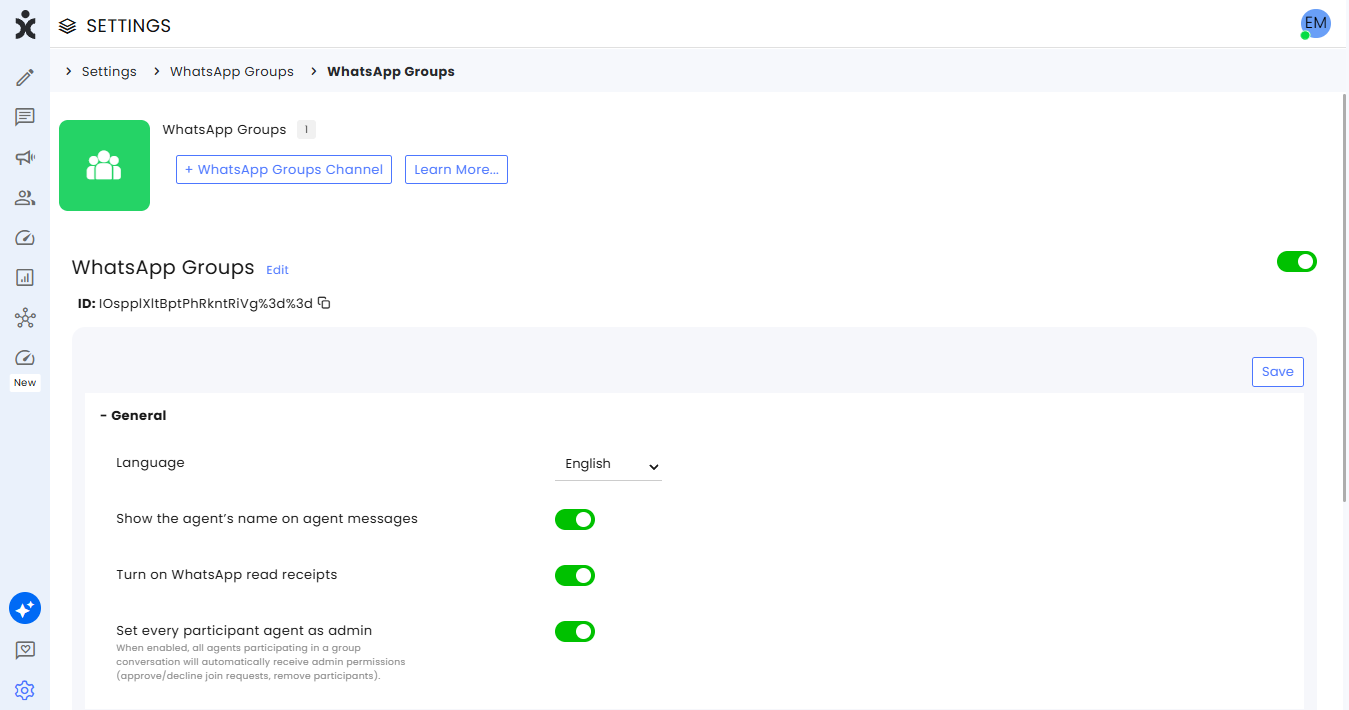
Task: Click the + WhatsApp Groups Channel button
Action: point(284,169)
